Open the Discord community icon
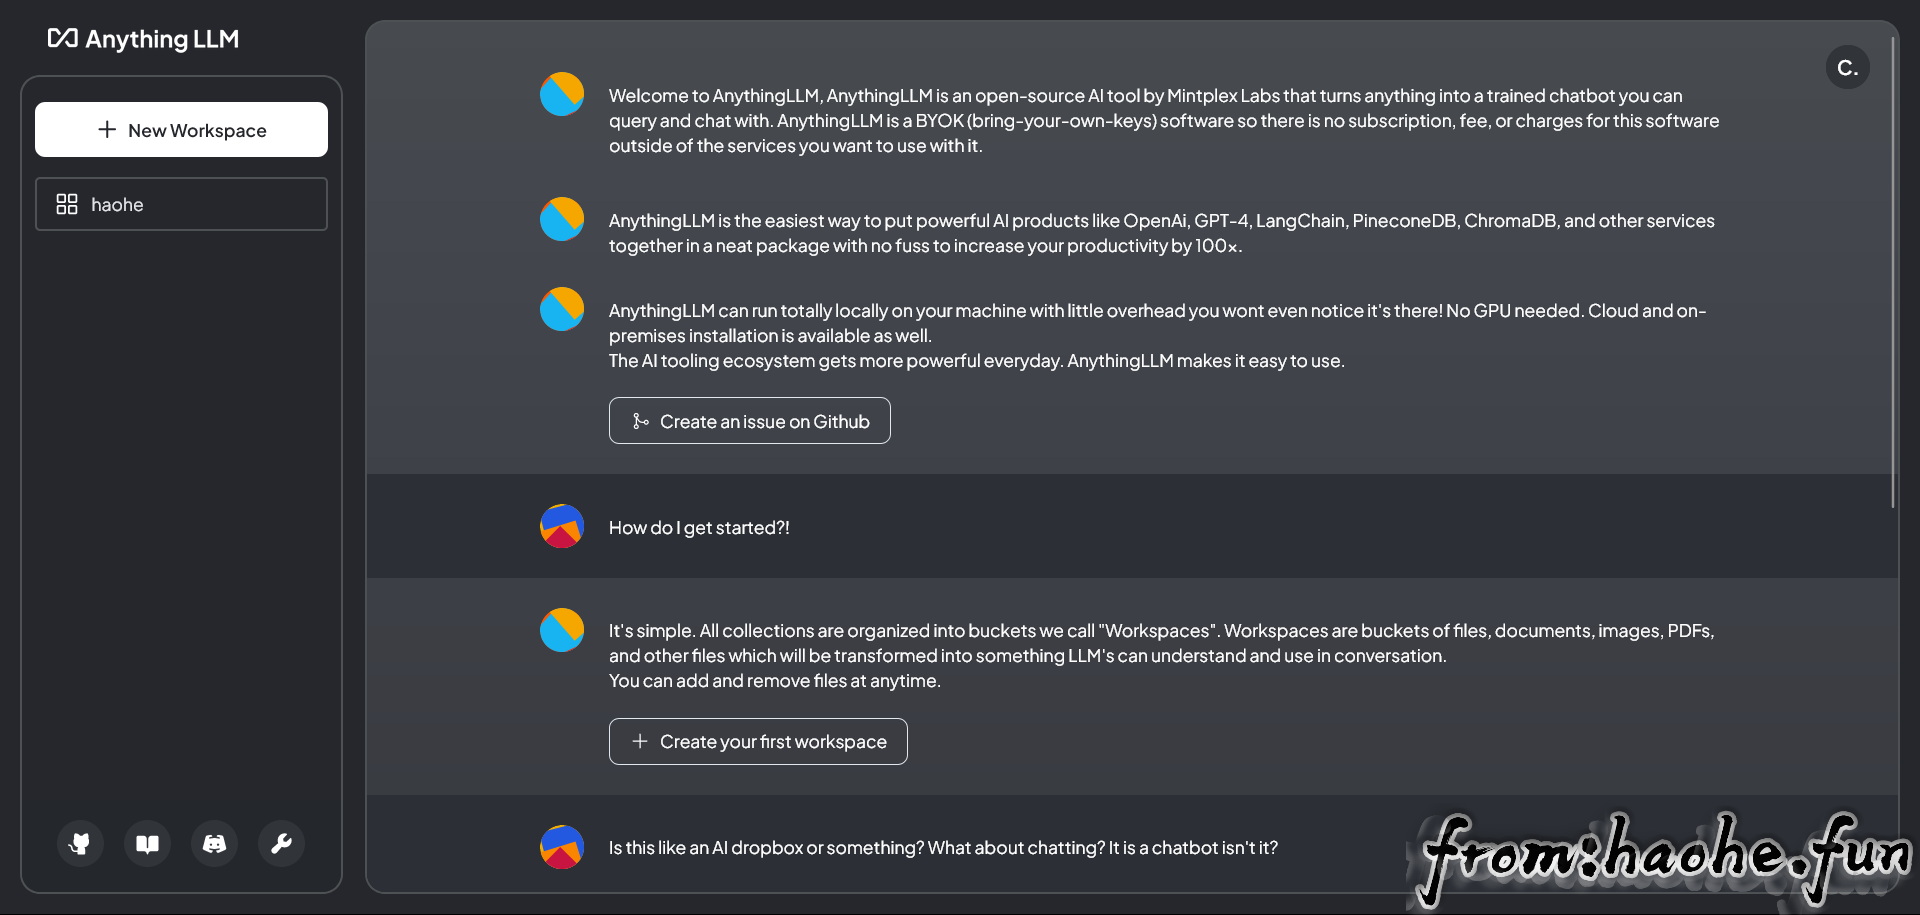1920x915 pixels. pos(214,844)
